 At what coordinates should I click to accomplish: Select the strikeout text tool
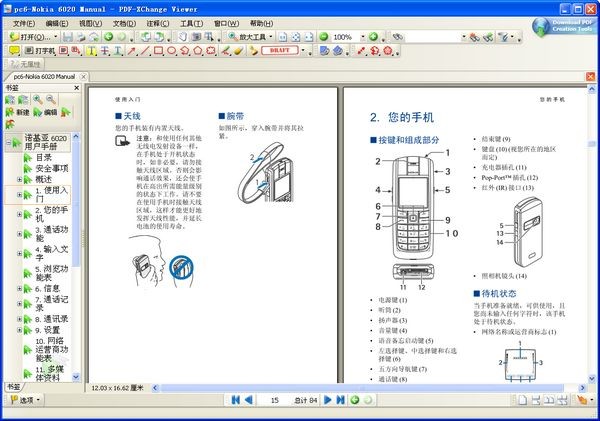pos(104,51)
